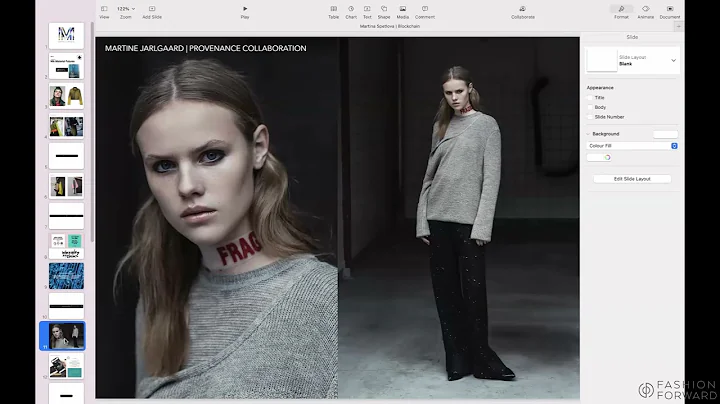Select slide 1 thumbnail with M logo

point(66,35)
